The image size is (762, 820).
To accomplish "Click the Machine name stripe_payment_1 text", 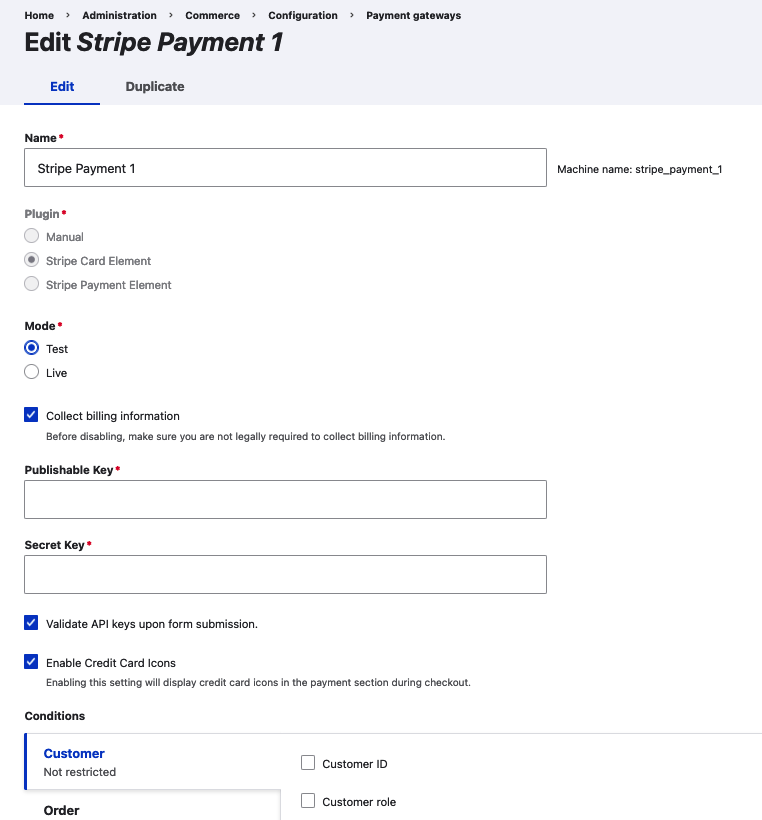I will [640, 169].
